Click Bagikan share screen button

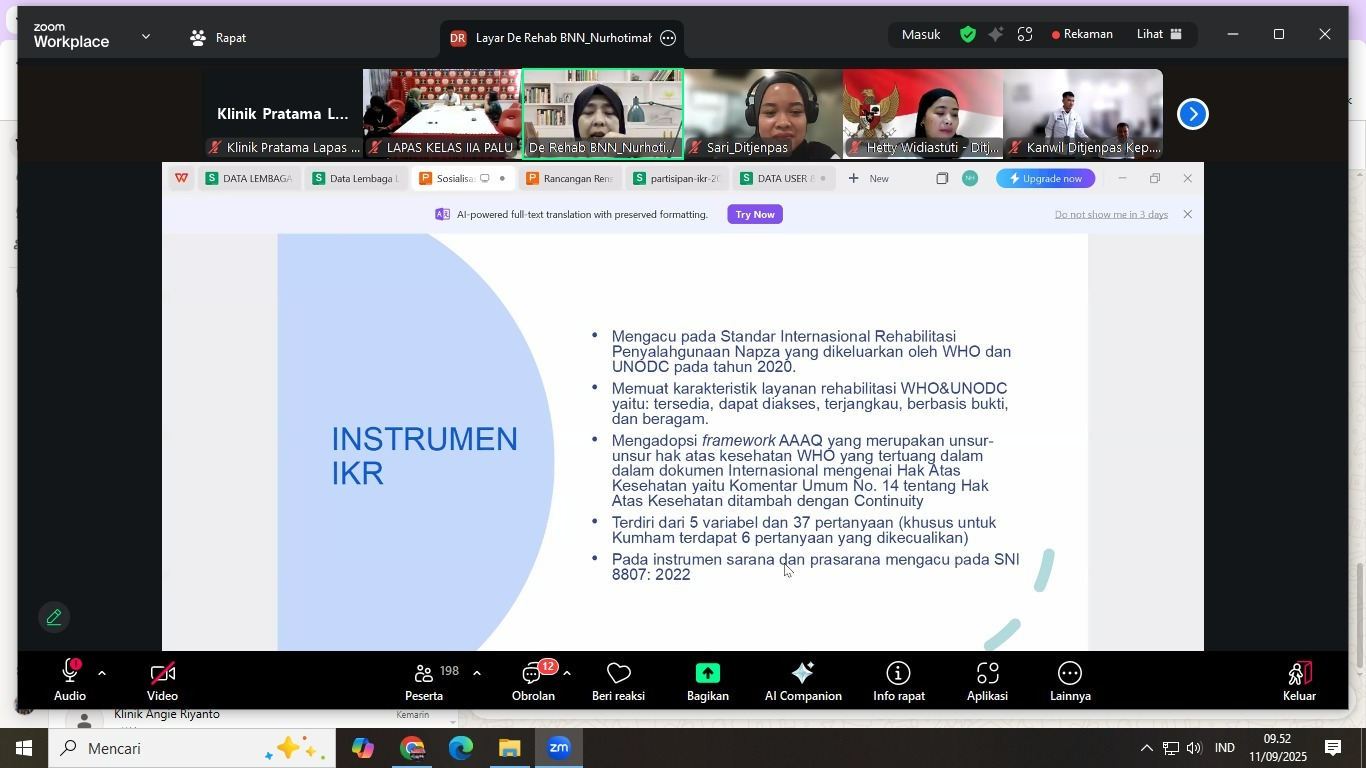(x=708, y=681)
